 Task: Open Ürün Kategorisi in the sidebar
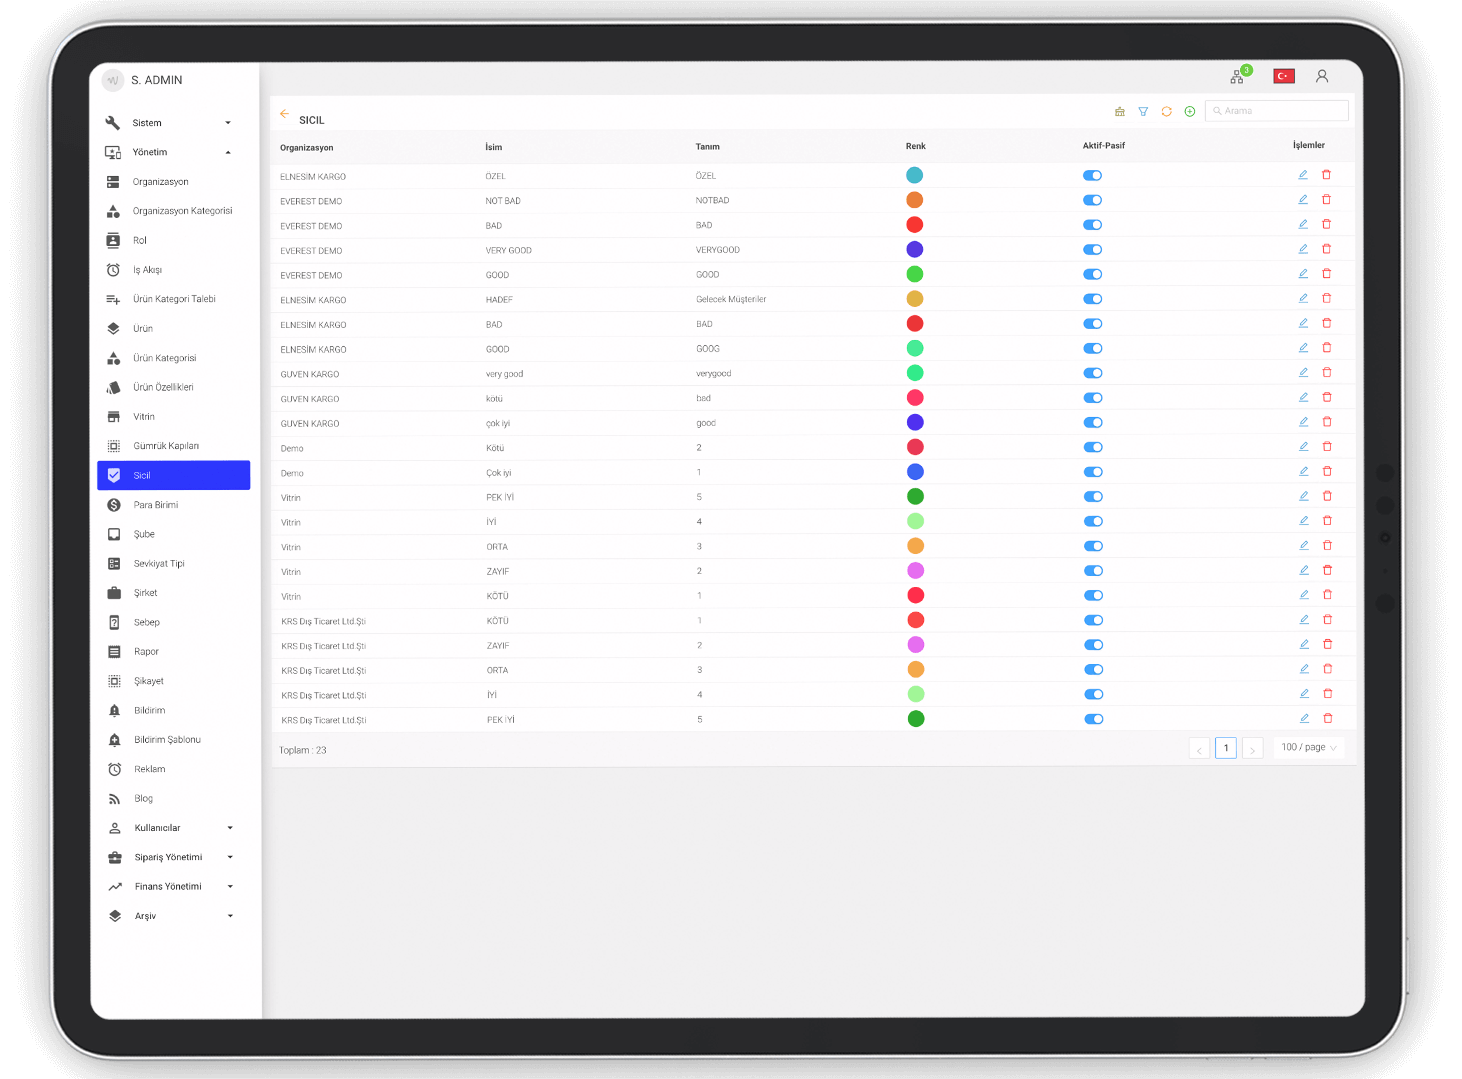172,358
